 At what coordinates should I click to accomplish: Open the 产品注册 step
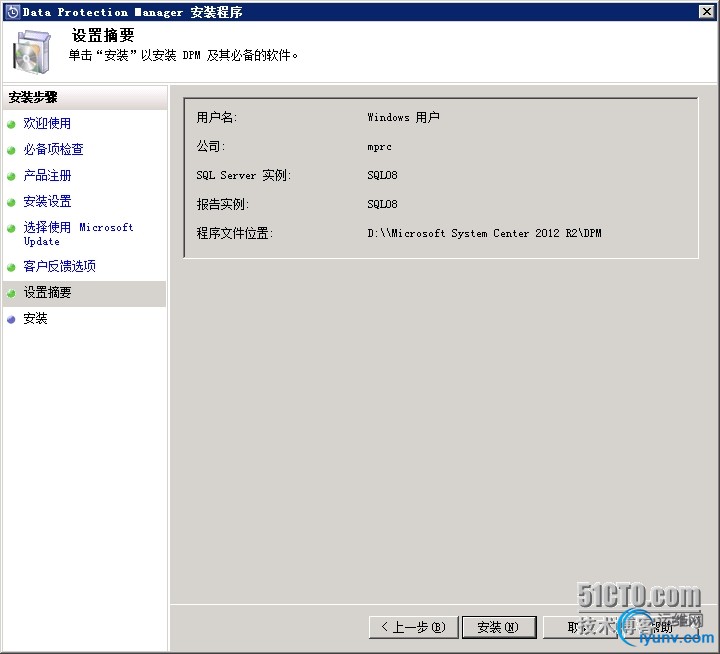tap(47, 175)
